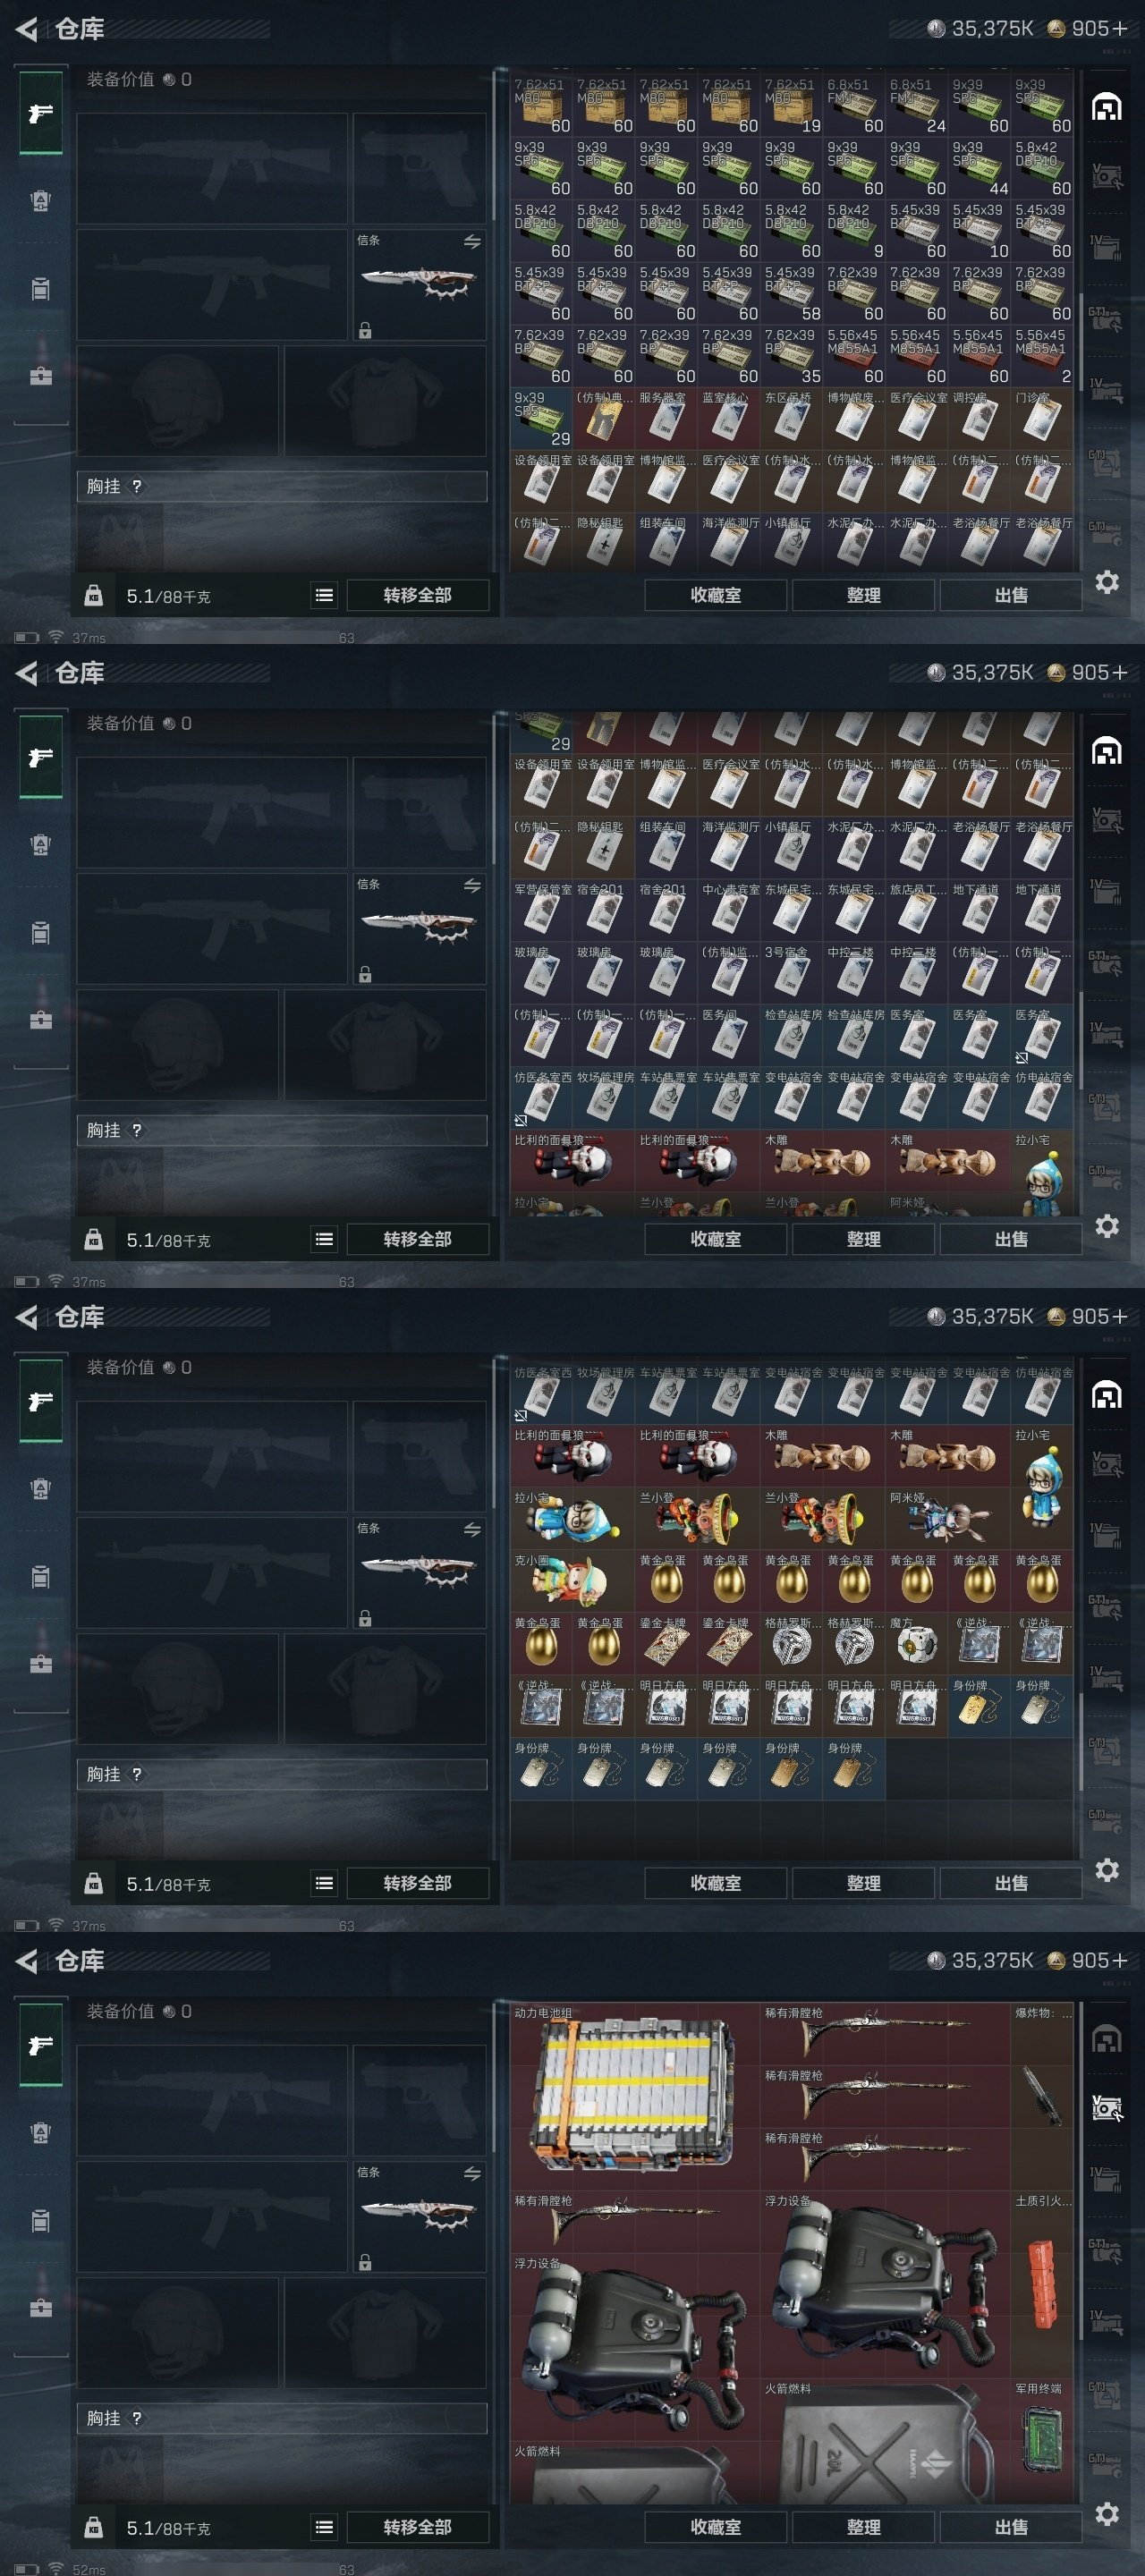This screenshot has width=1145, height=2576.
Task: Select the red 土质引火 item
Action: pos(1041,2285)
